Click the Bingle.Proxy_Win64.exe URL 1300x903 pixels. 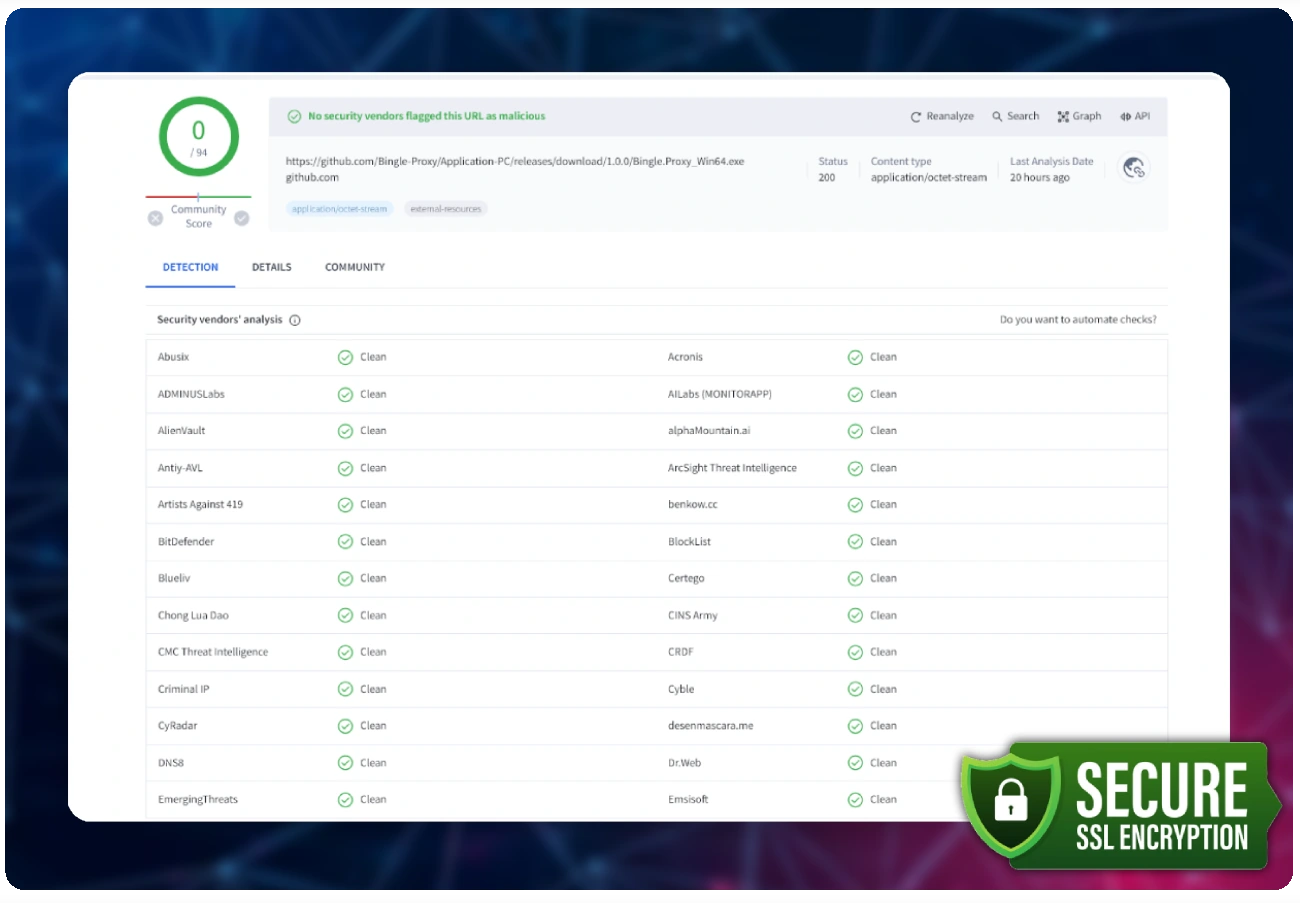(x=515, y=161)
